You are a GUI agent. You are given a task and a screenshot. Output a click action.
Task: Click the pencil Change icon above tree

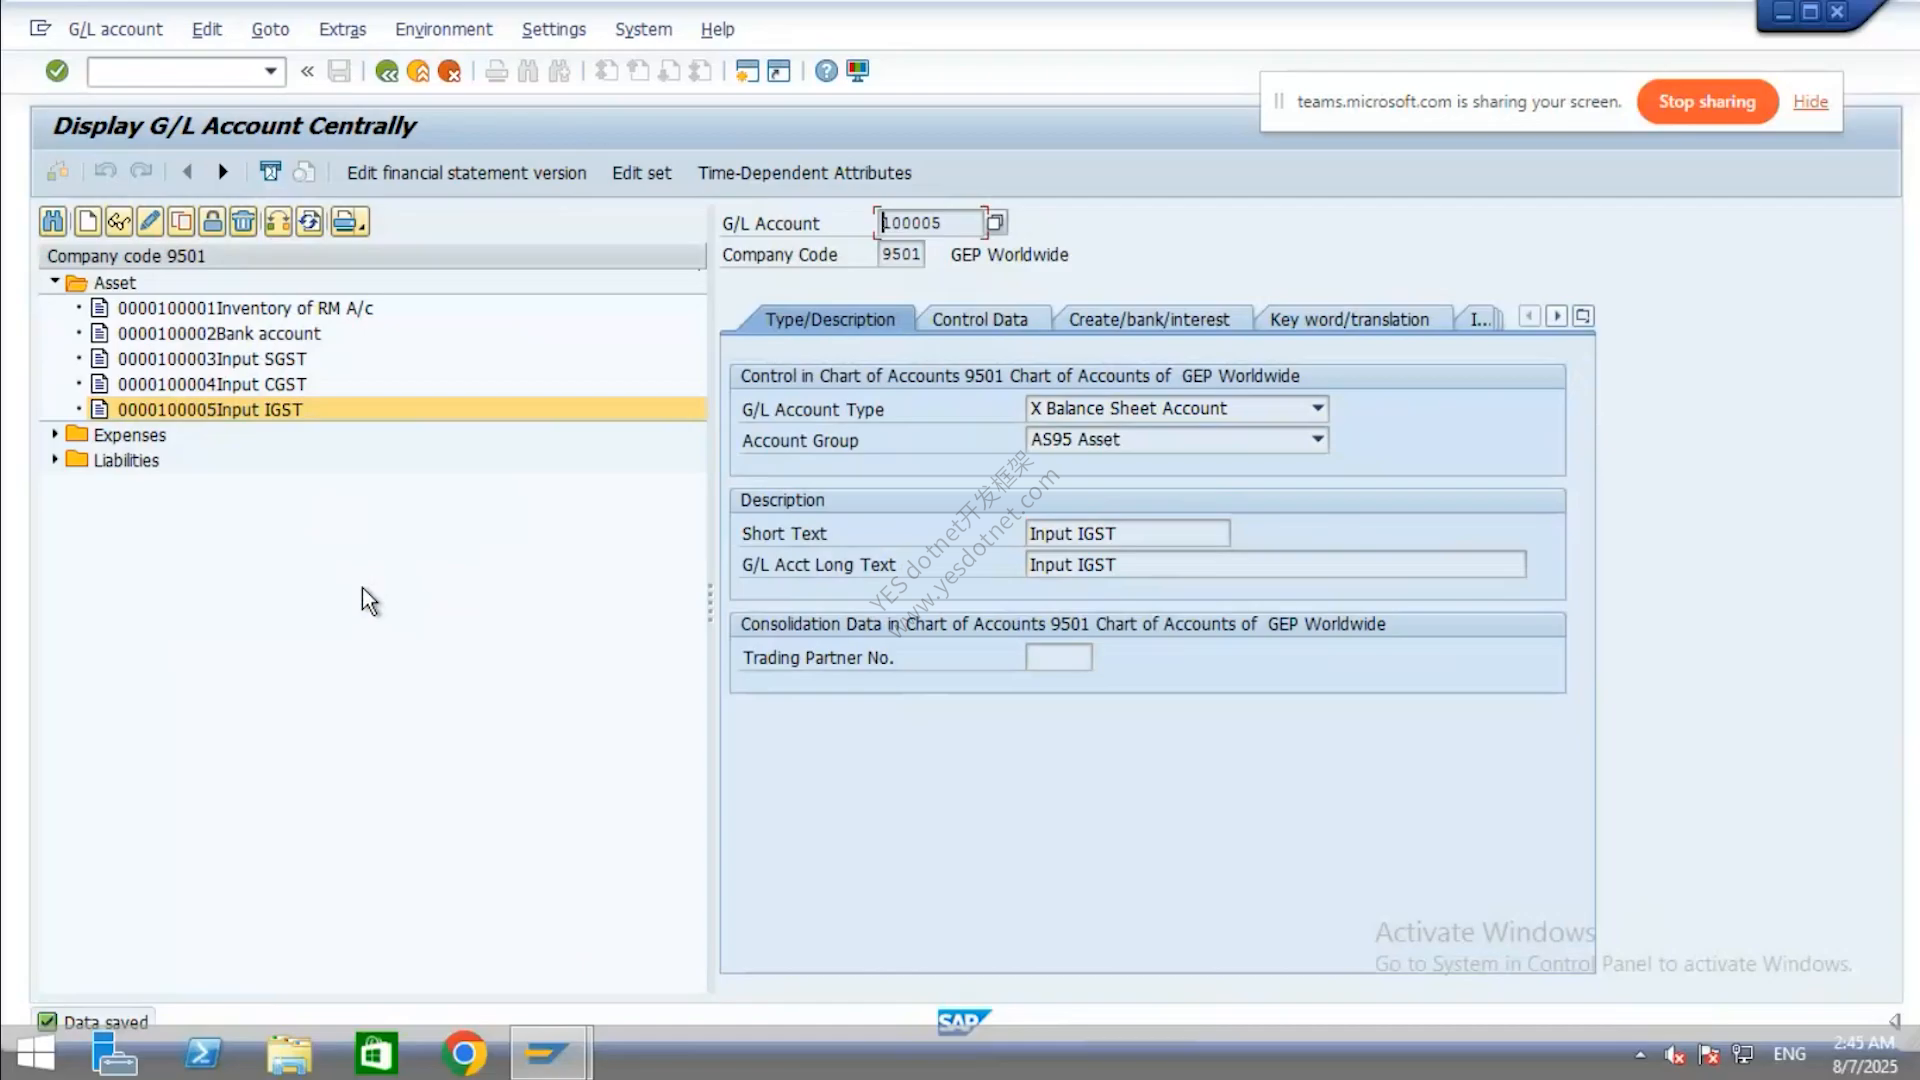click(150, 221)
